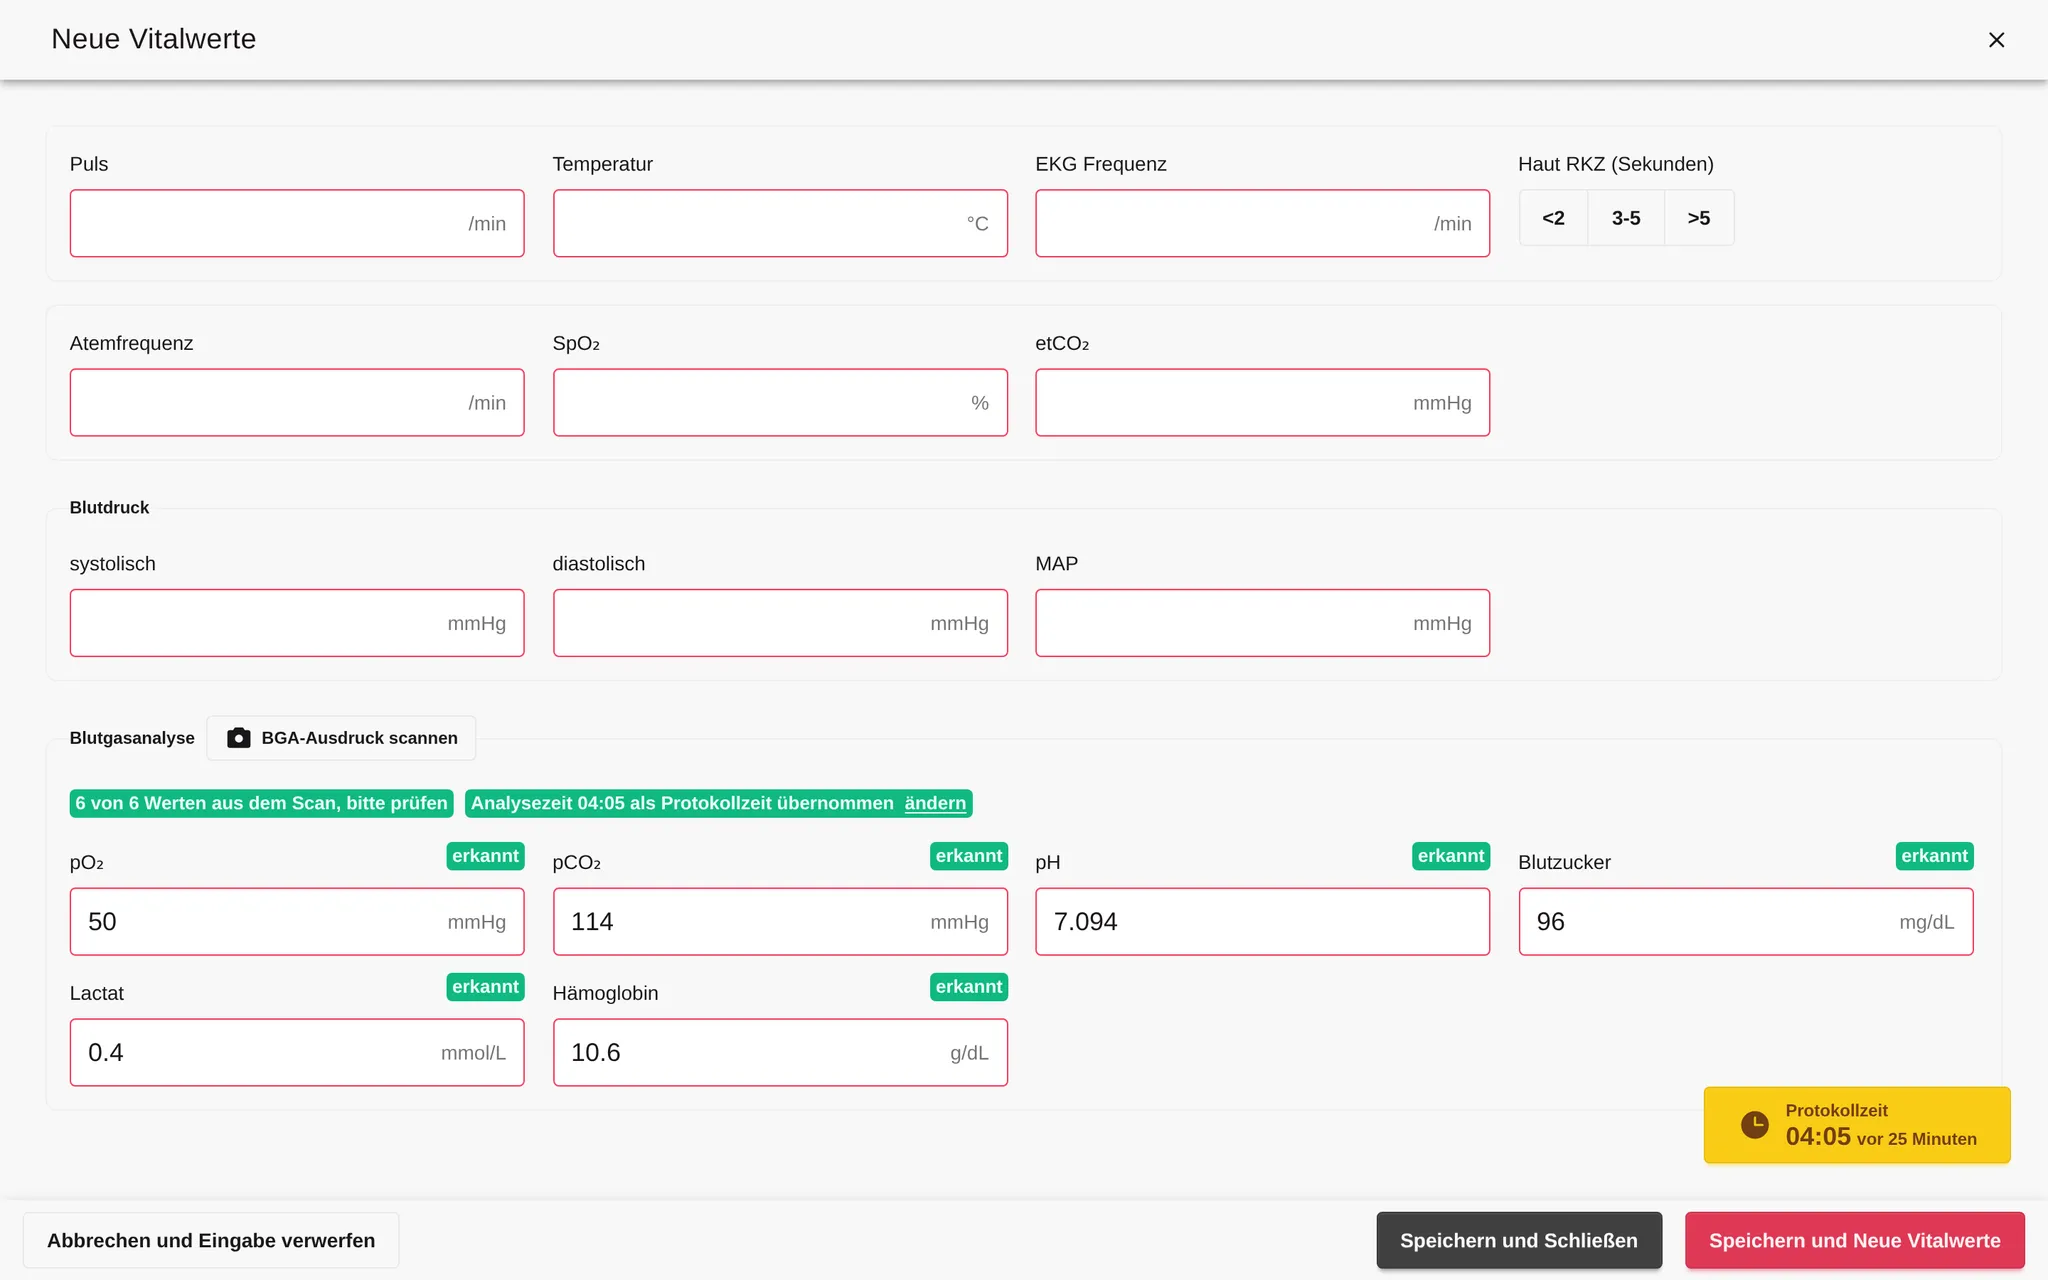
Task: Focus the systolisch blood pressure field
Action: (x=297, y=623)
